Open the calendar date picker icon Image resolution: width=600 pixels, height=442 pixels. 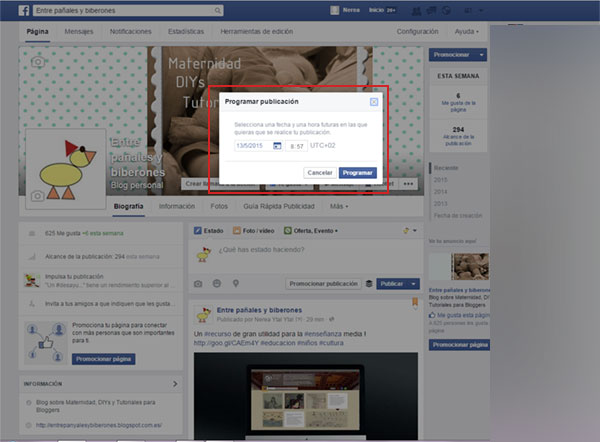[x=277, y=146]
